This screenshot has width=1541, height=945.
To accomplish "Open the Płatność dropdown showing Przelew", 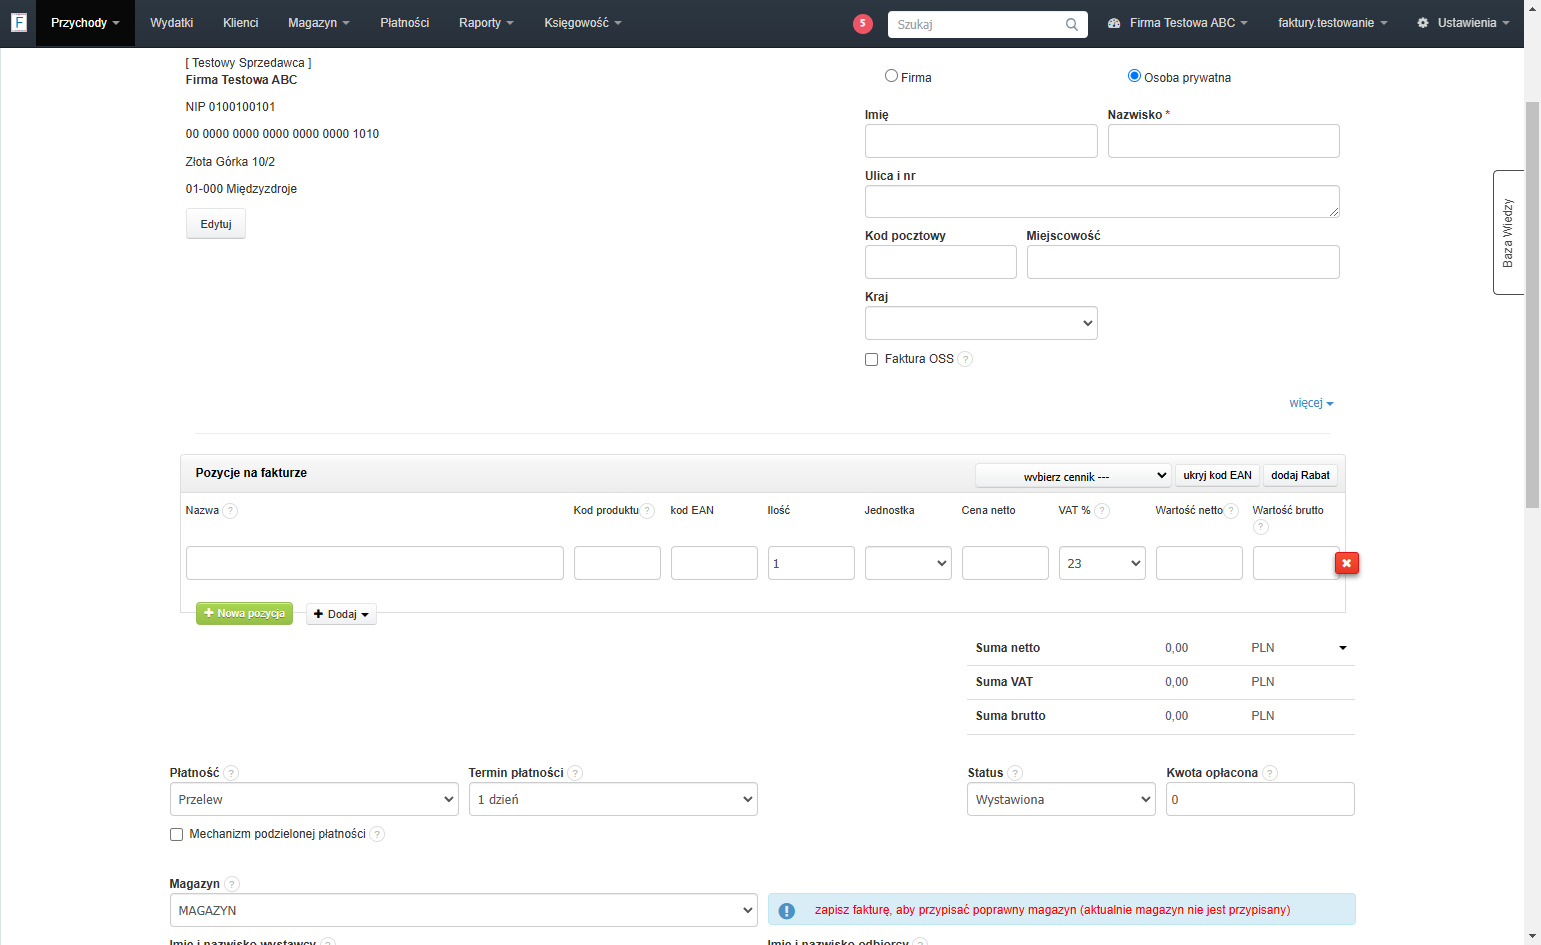I will (x=314, y=799).
